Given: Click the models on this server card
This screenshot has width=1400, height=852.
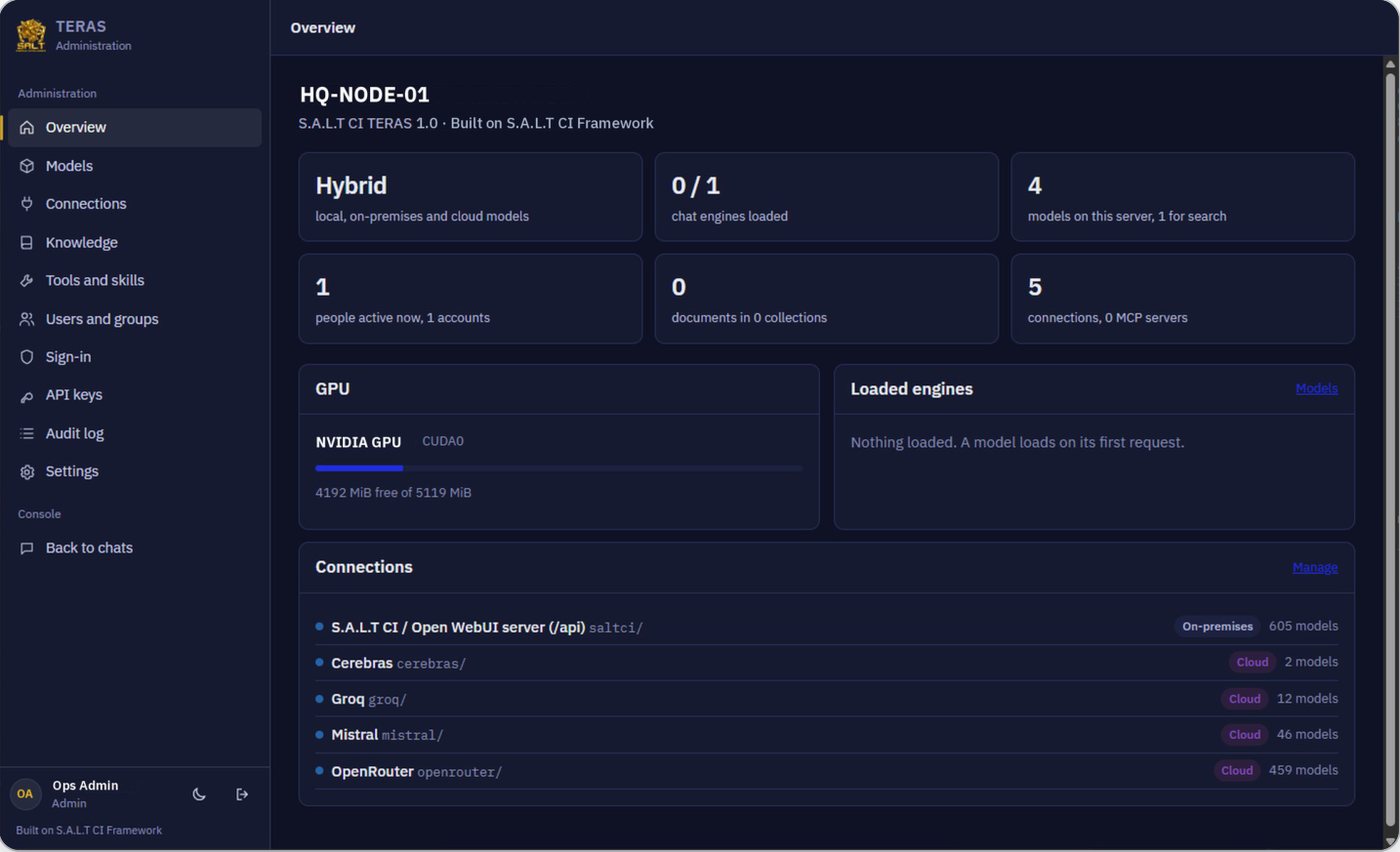Looking at the screenshot, I should click(x=1182, y=197).
